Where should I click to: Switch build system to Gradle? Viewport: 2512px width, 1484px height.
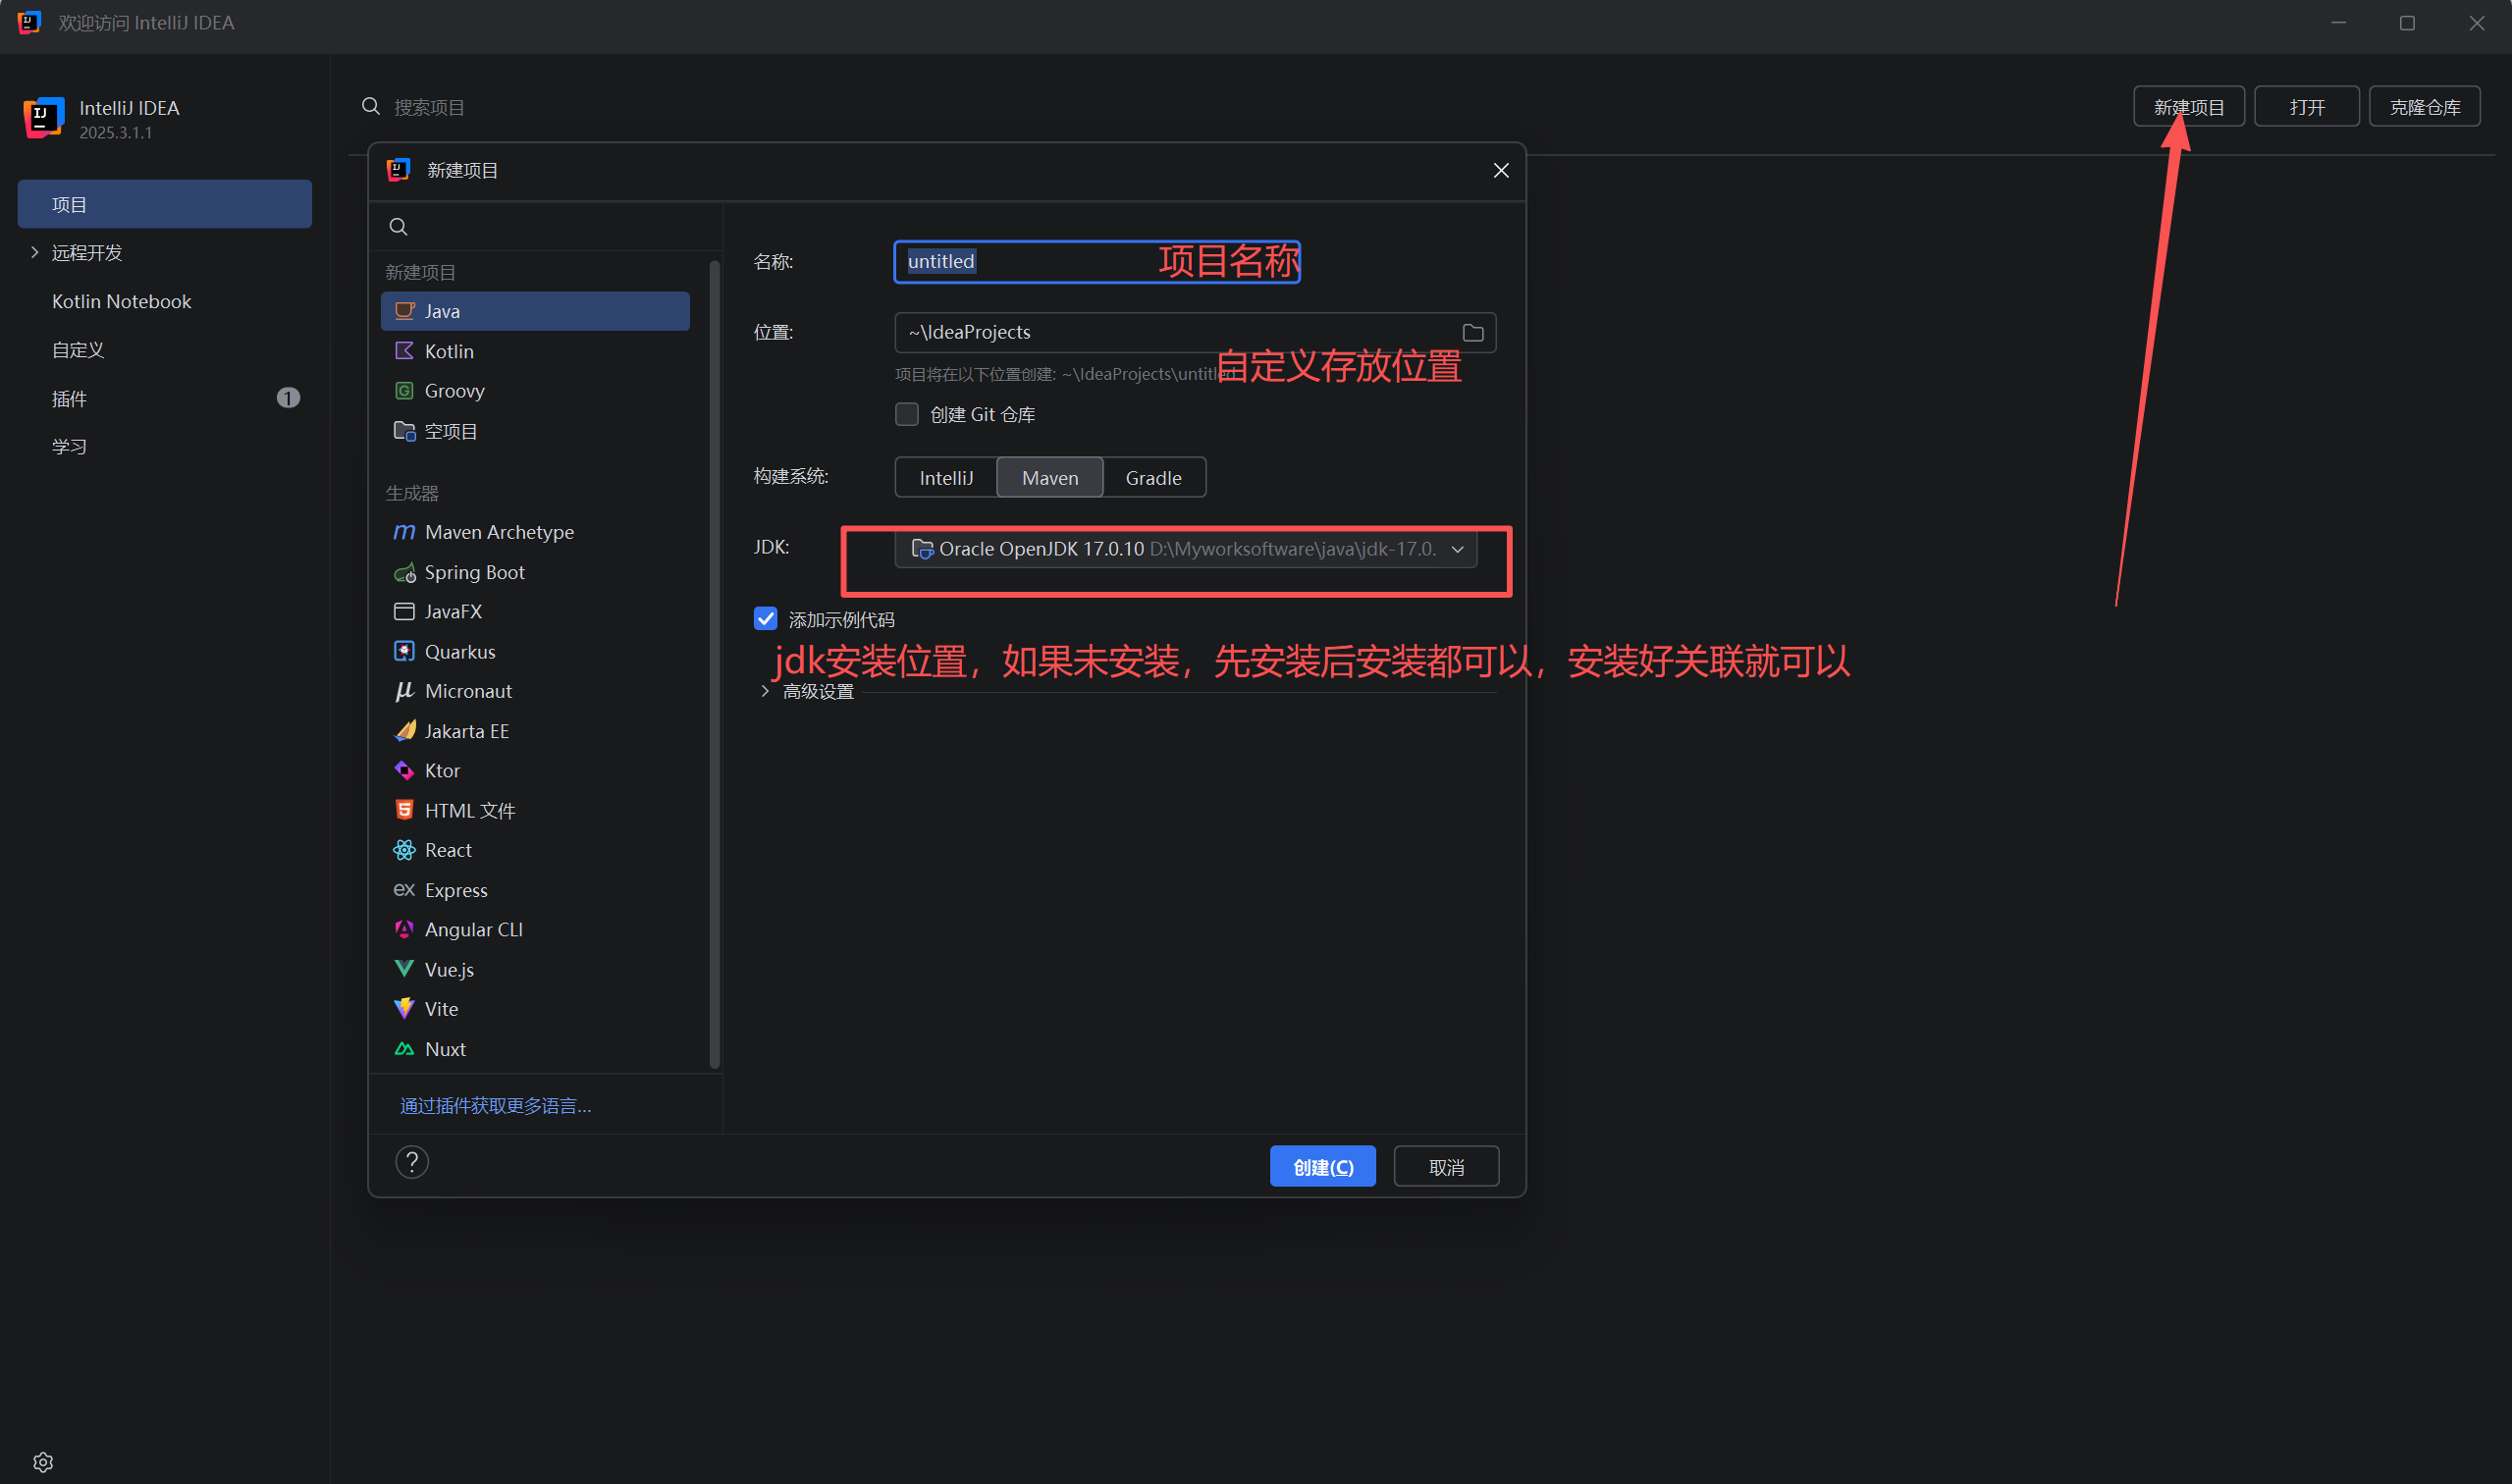click(x=1153, y=478)
